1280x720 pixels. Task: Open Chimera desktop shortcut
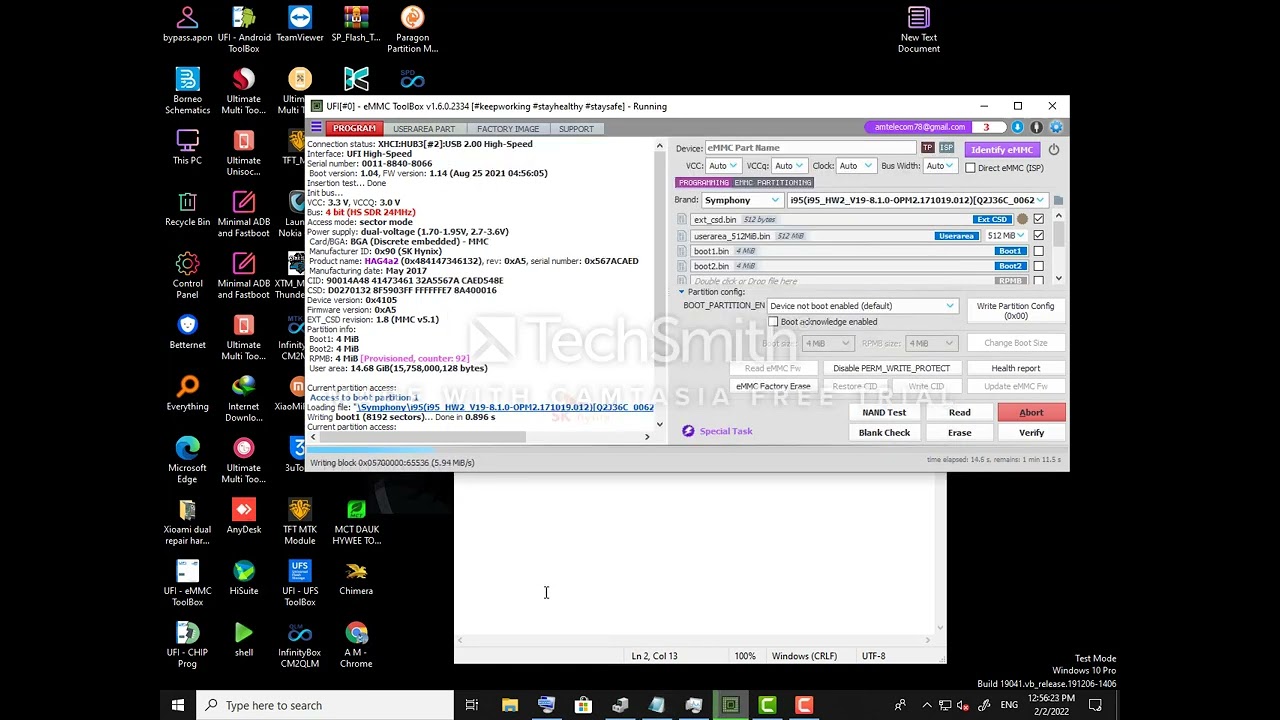point(356,578)
